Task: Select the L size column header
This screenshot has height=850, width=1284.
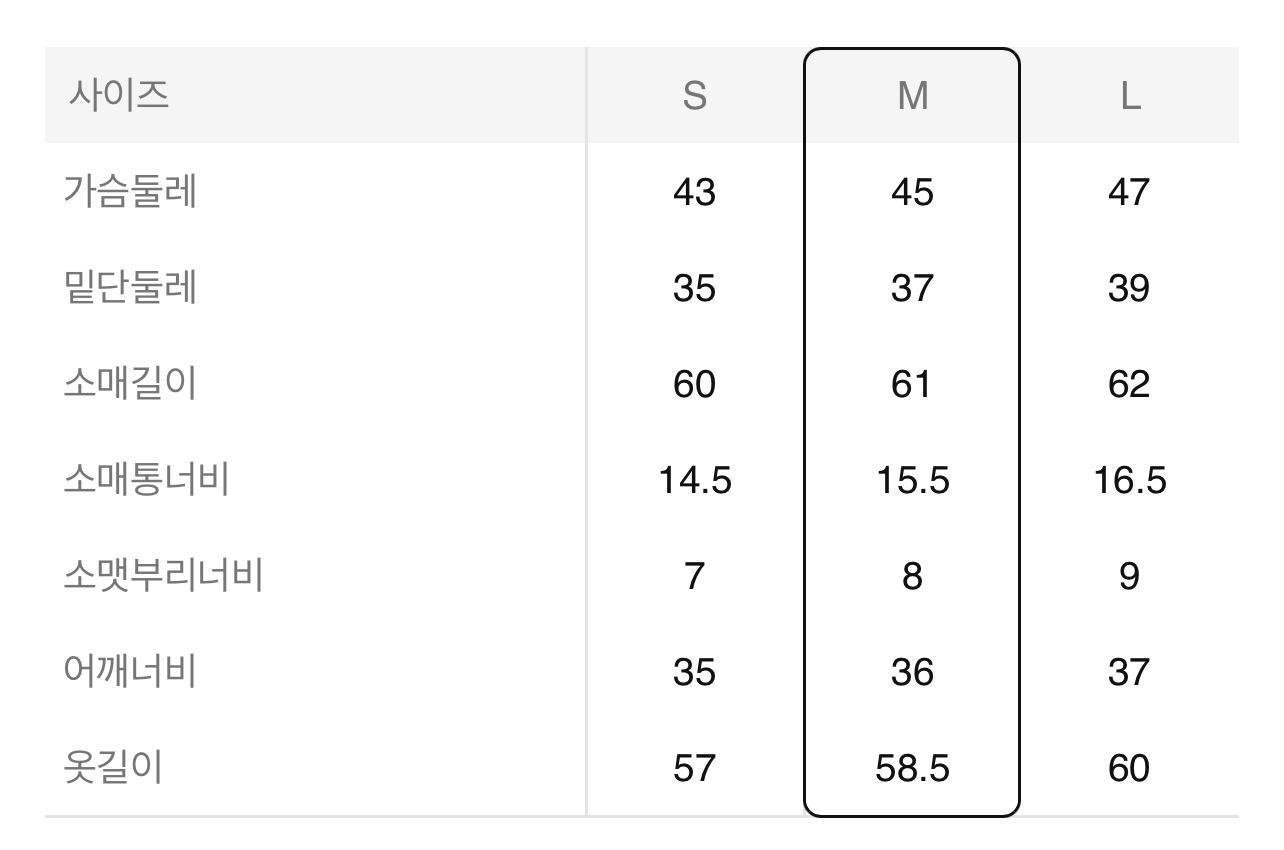Action: click(1130, 96)
